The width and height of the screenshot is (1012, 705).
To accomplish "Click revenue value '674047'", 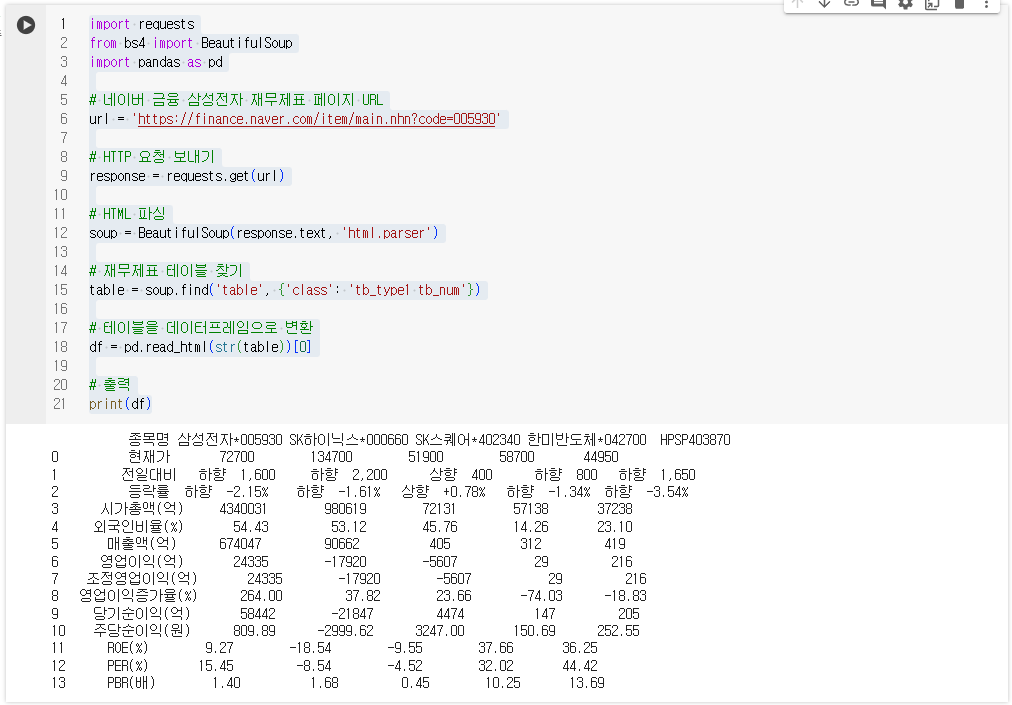I will coord(240,544).
